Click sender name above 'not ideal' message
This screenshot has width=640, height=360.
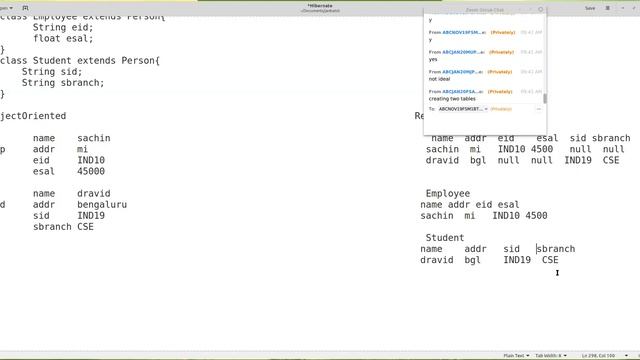pos(462,72)
